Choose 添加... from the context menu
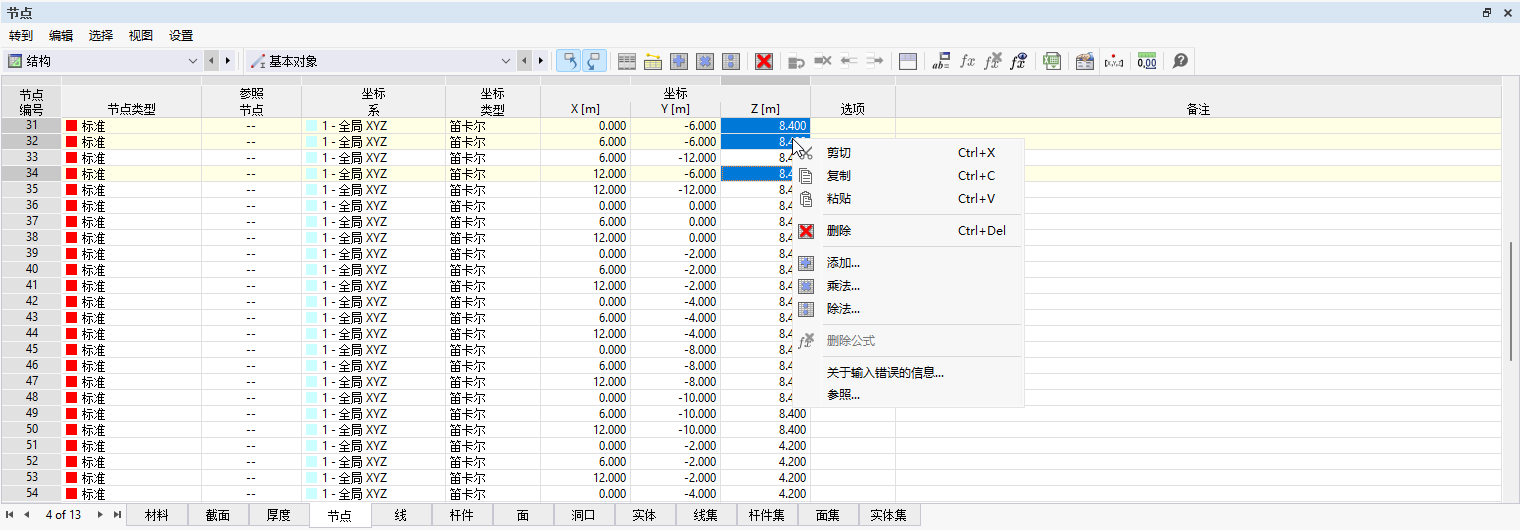Screen dimensions: 1520x530 908,263
